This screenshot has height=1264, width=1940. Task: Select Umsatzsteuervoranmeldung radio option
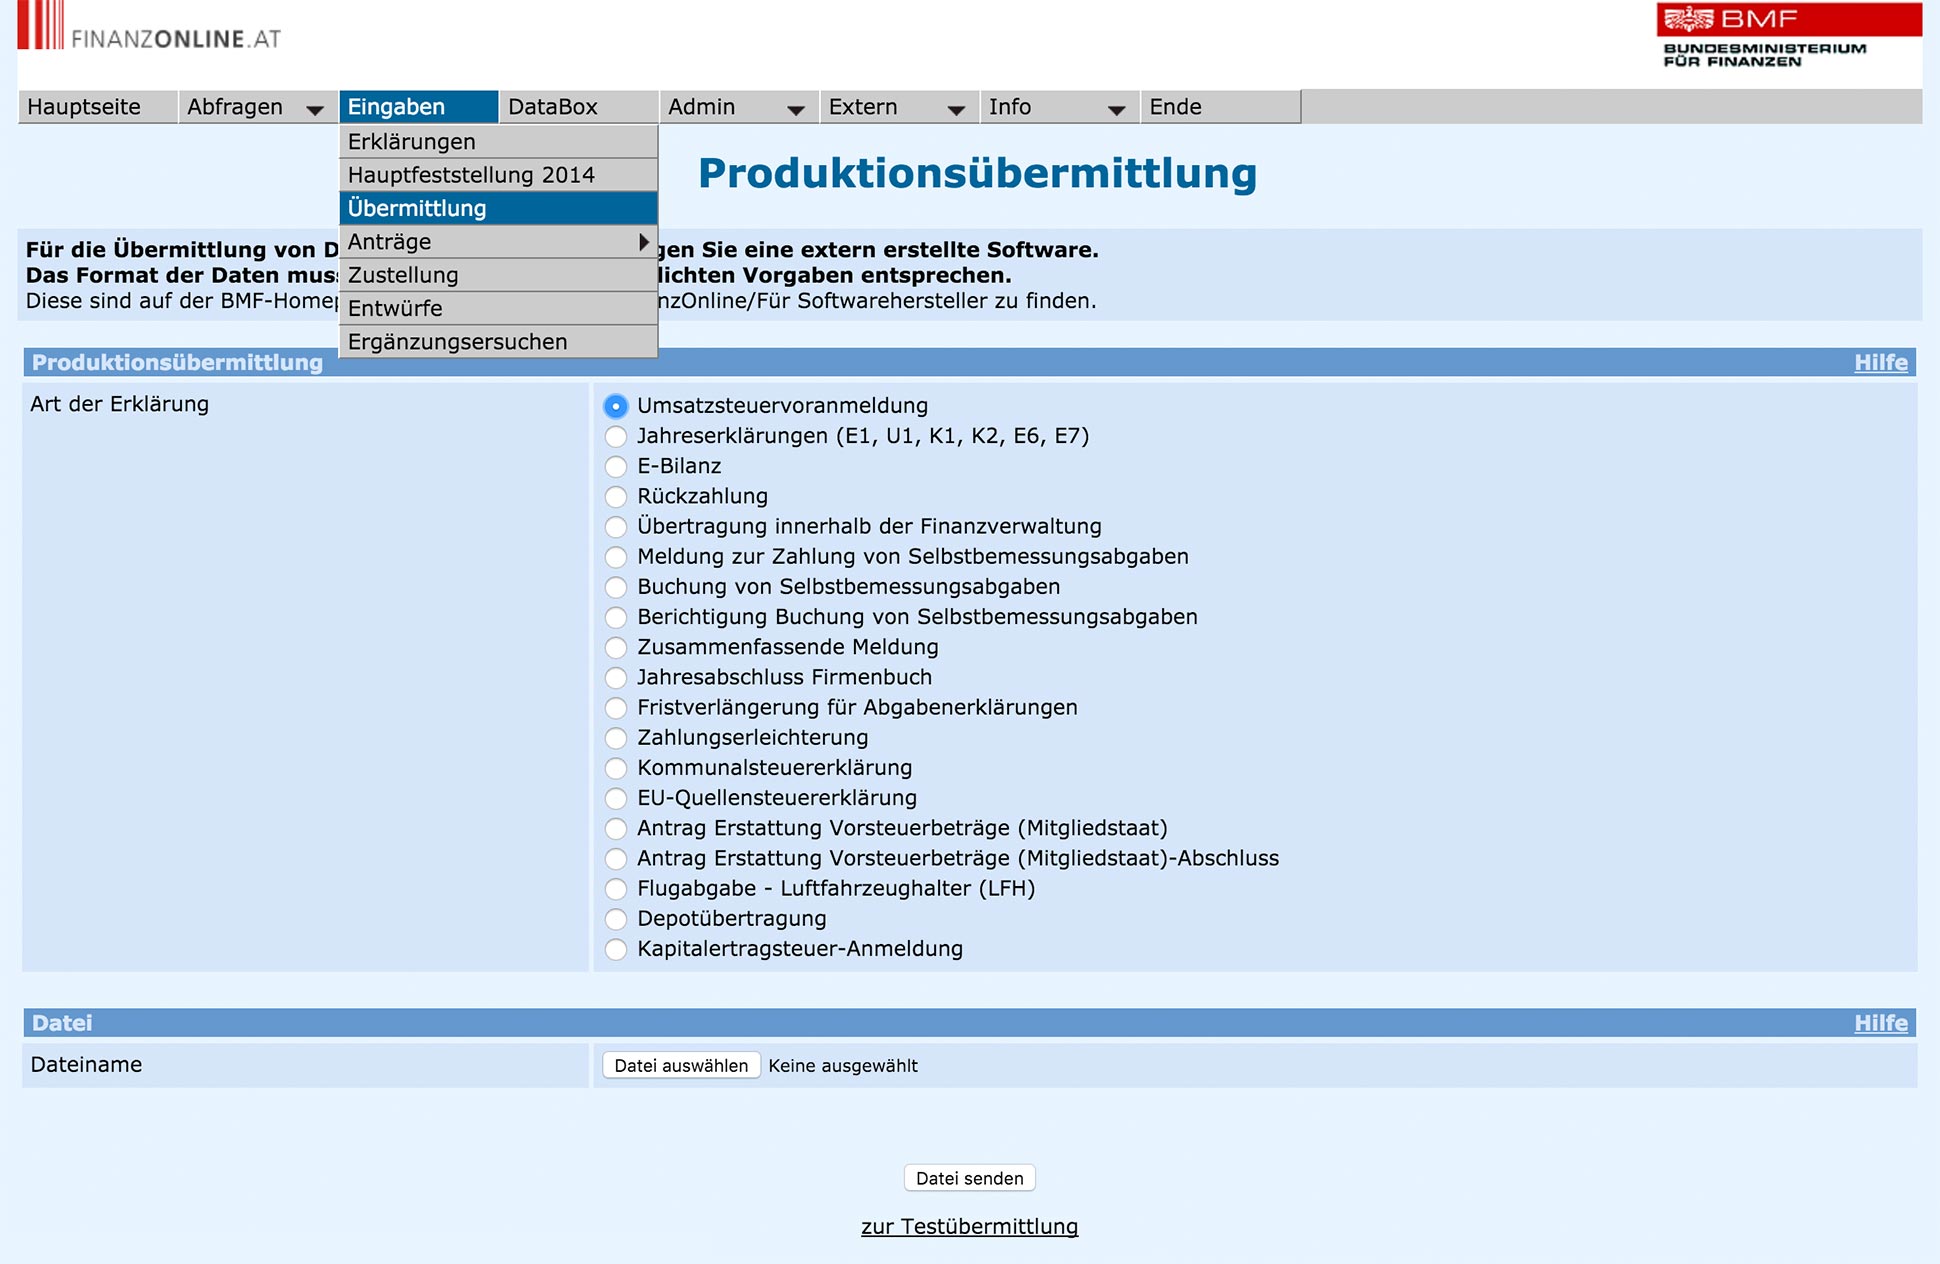pos(616,406)
